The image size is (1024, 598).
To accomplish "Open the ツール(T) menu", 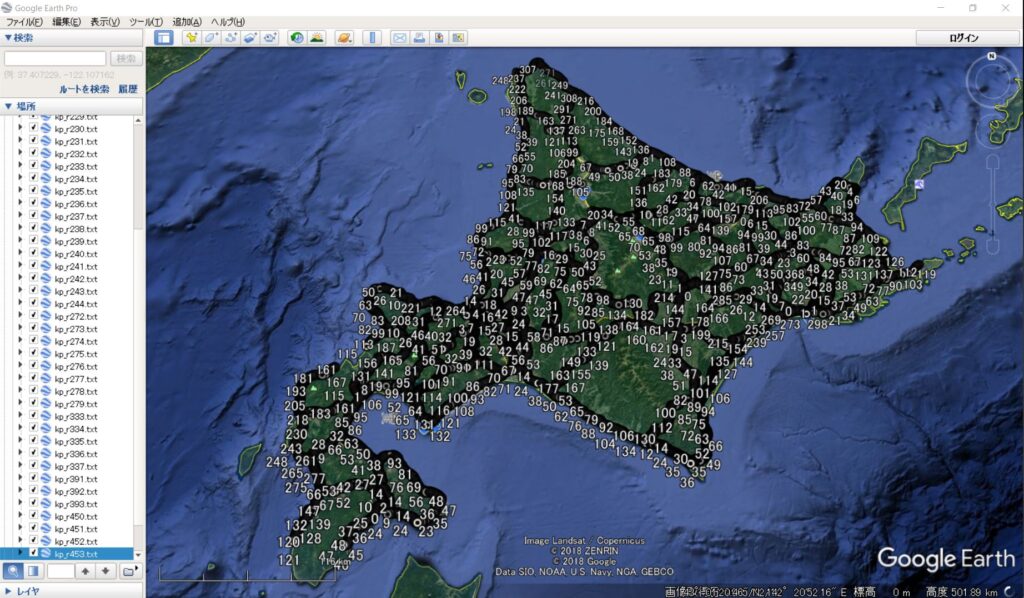I will [x=145, y=22].
